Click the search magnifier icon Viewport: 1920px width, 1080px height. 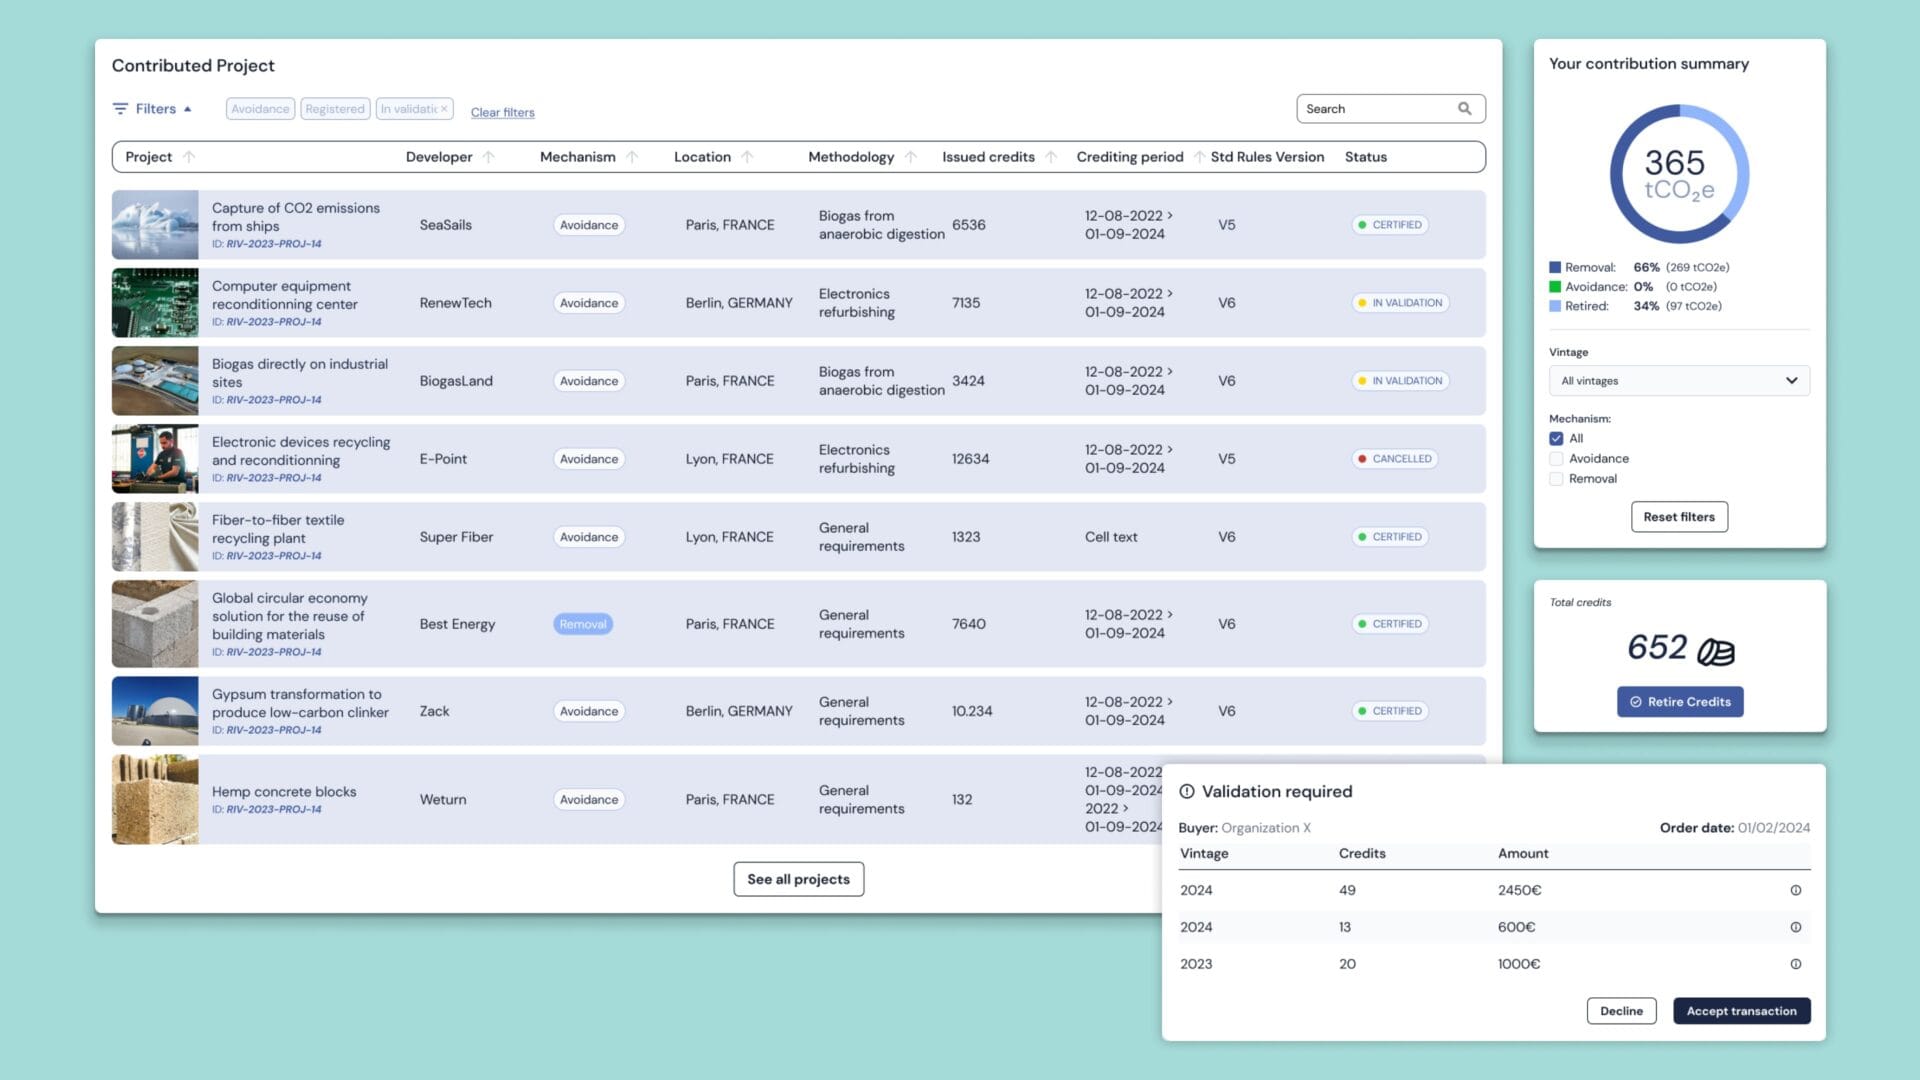tap(1464, 109)
